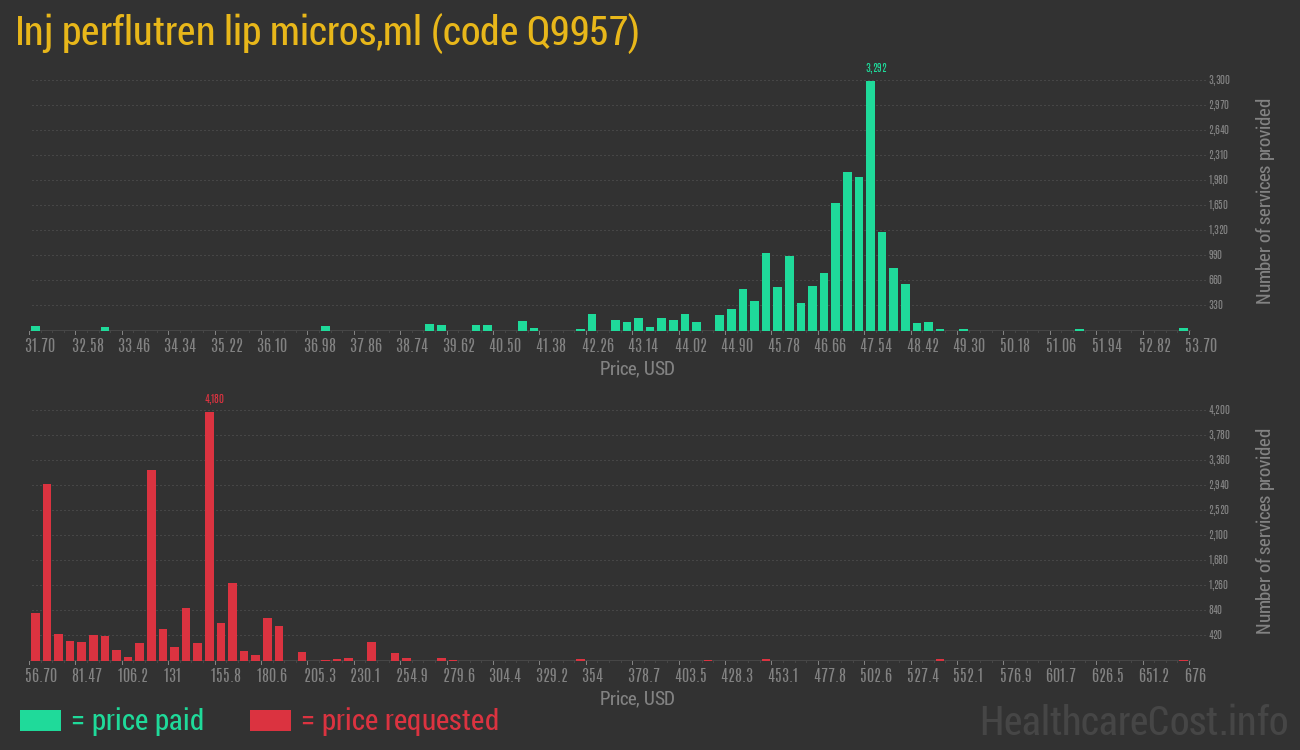Click the 'Price, USD' title under the green chart
Viewport: 1300px width, 750px height.
tap(637, 369)
